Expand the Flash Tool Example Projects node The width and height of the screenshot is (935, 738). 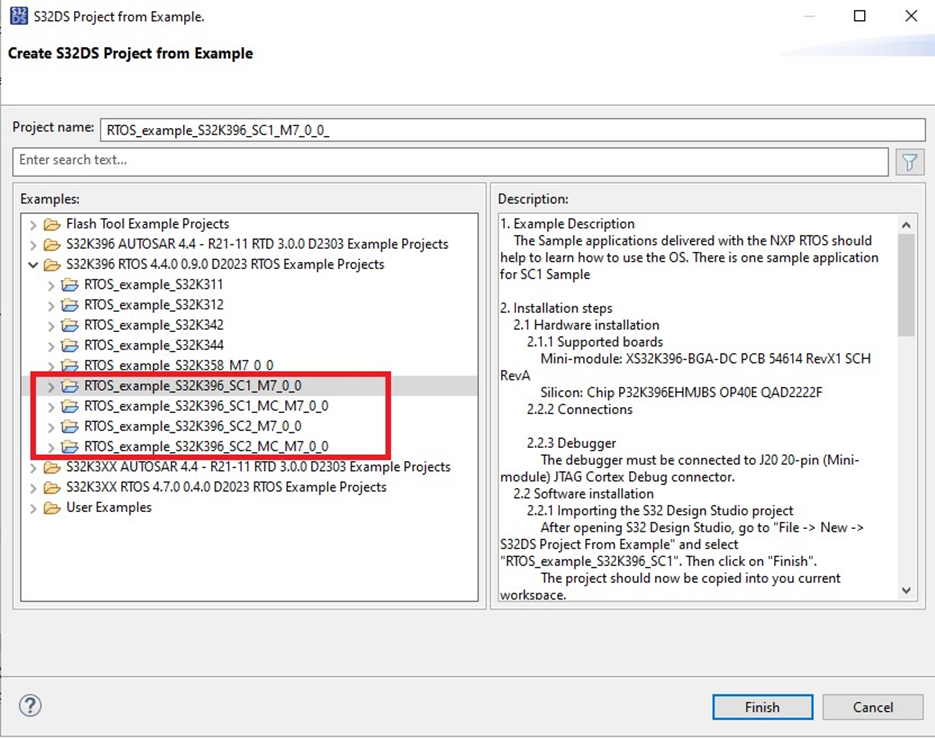coord(33,224)
